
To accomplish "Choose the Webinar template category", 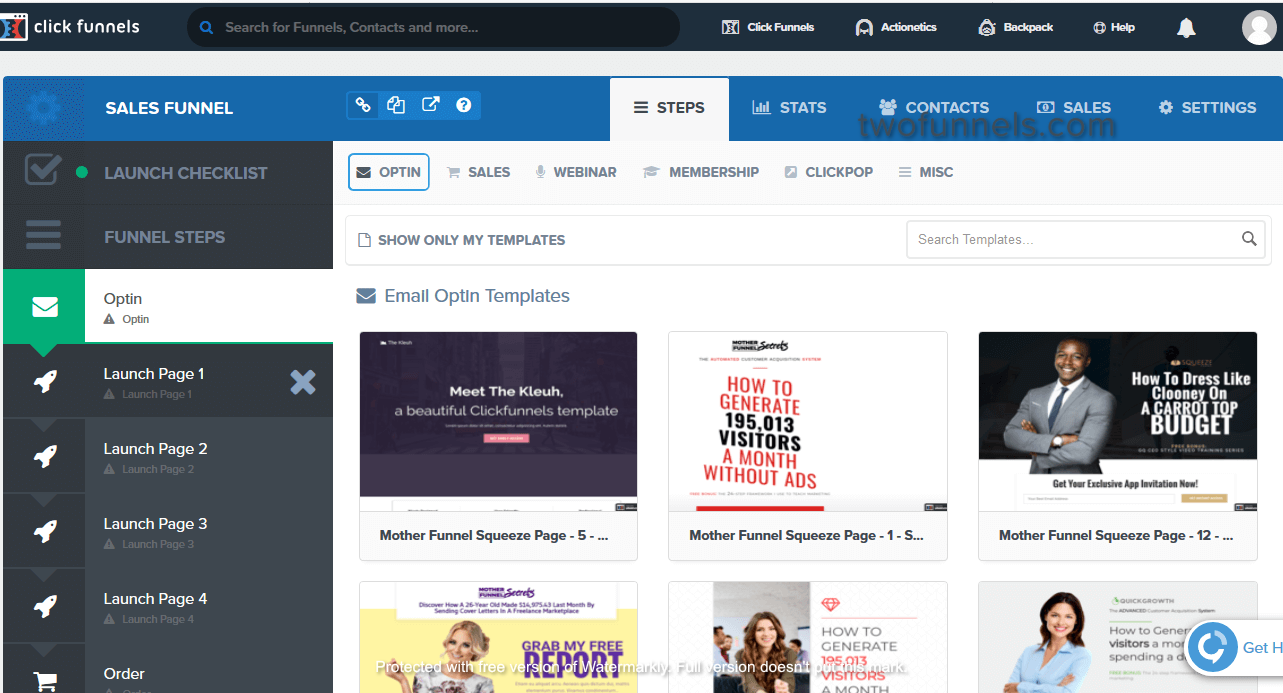I will 576,172.
